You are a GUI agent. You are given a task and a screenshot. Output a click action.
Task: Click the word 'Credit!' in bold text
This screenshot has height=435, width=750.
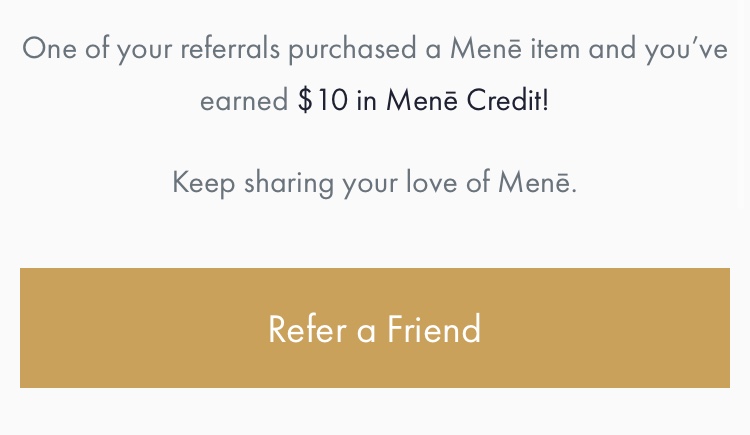(507, 100)
